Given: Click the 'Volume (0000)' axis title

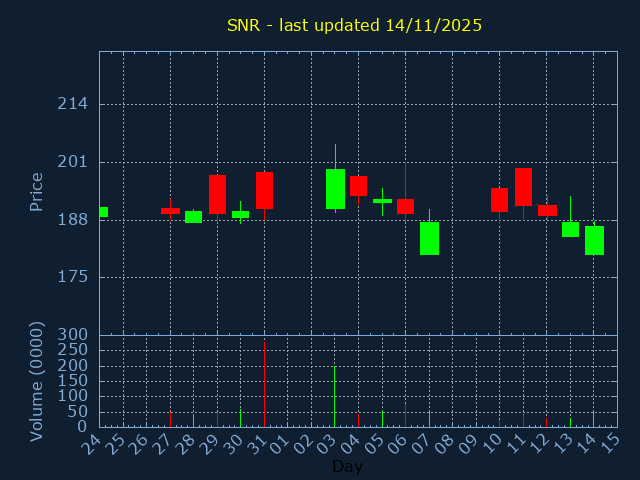Looking at the screenshot, I should [37, 381].
